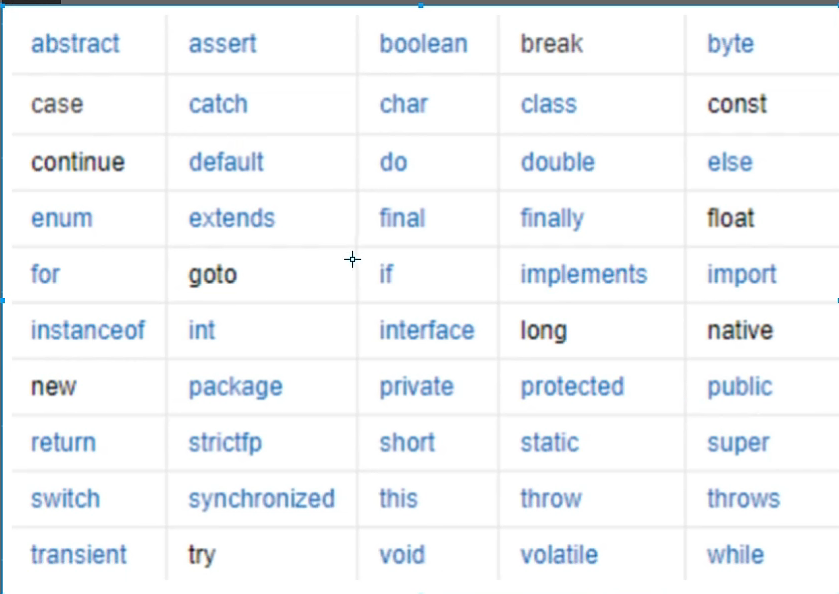Open the 'synchronized' keyword link

click(x=261, y=499)
